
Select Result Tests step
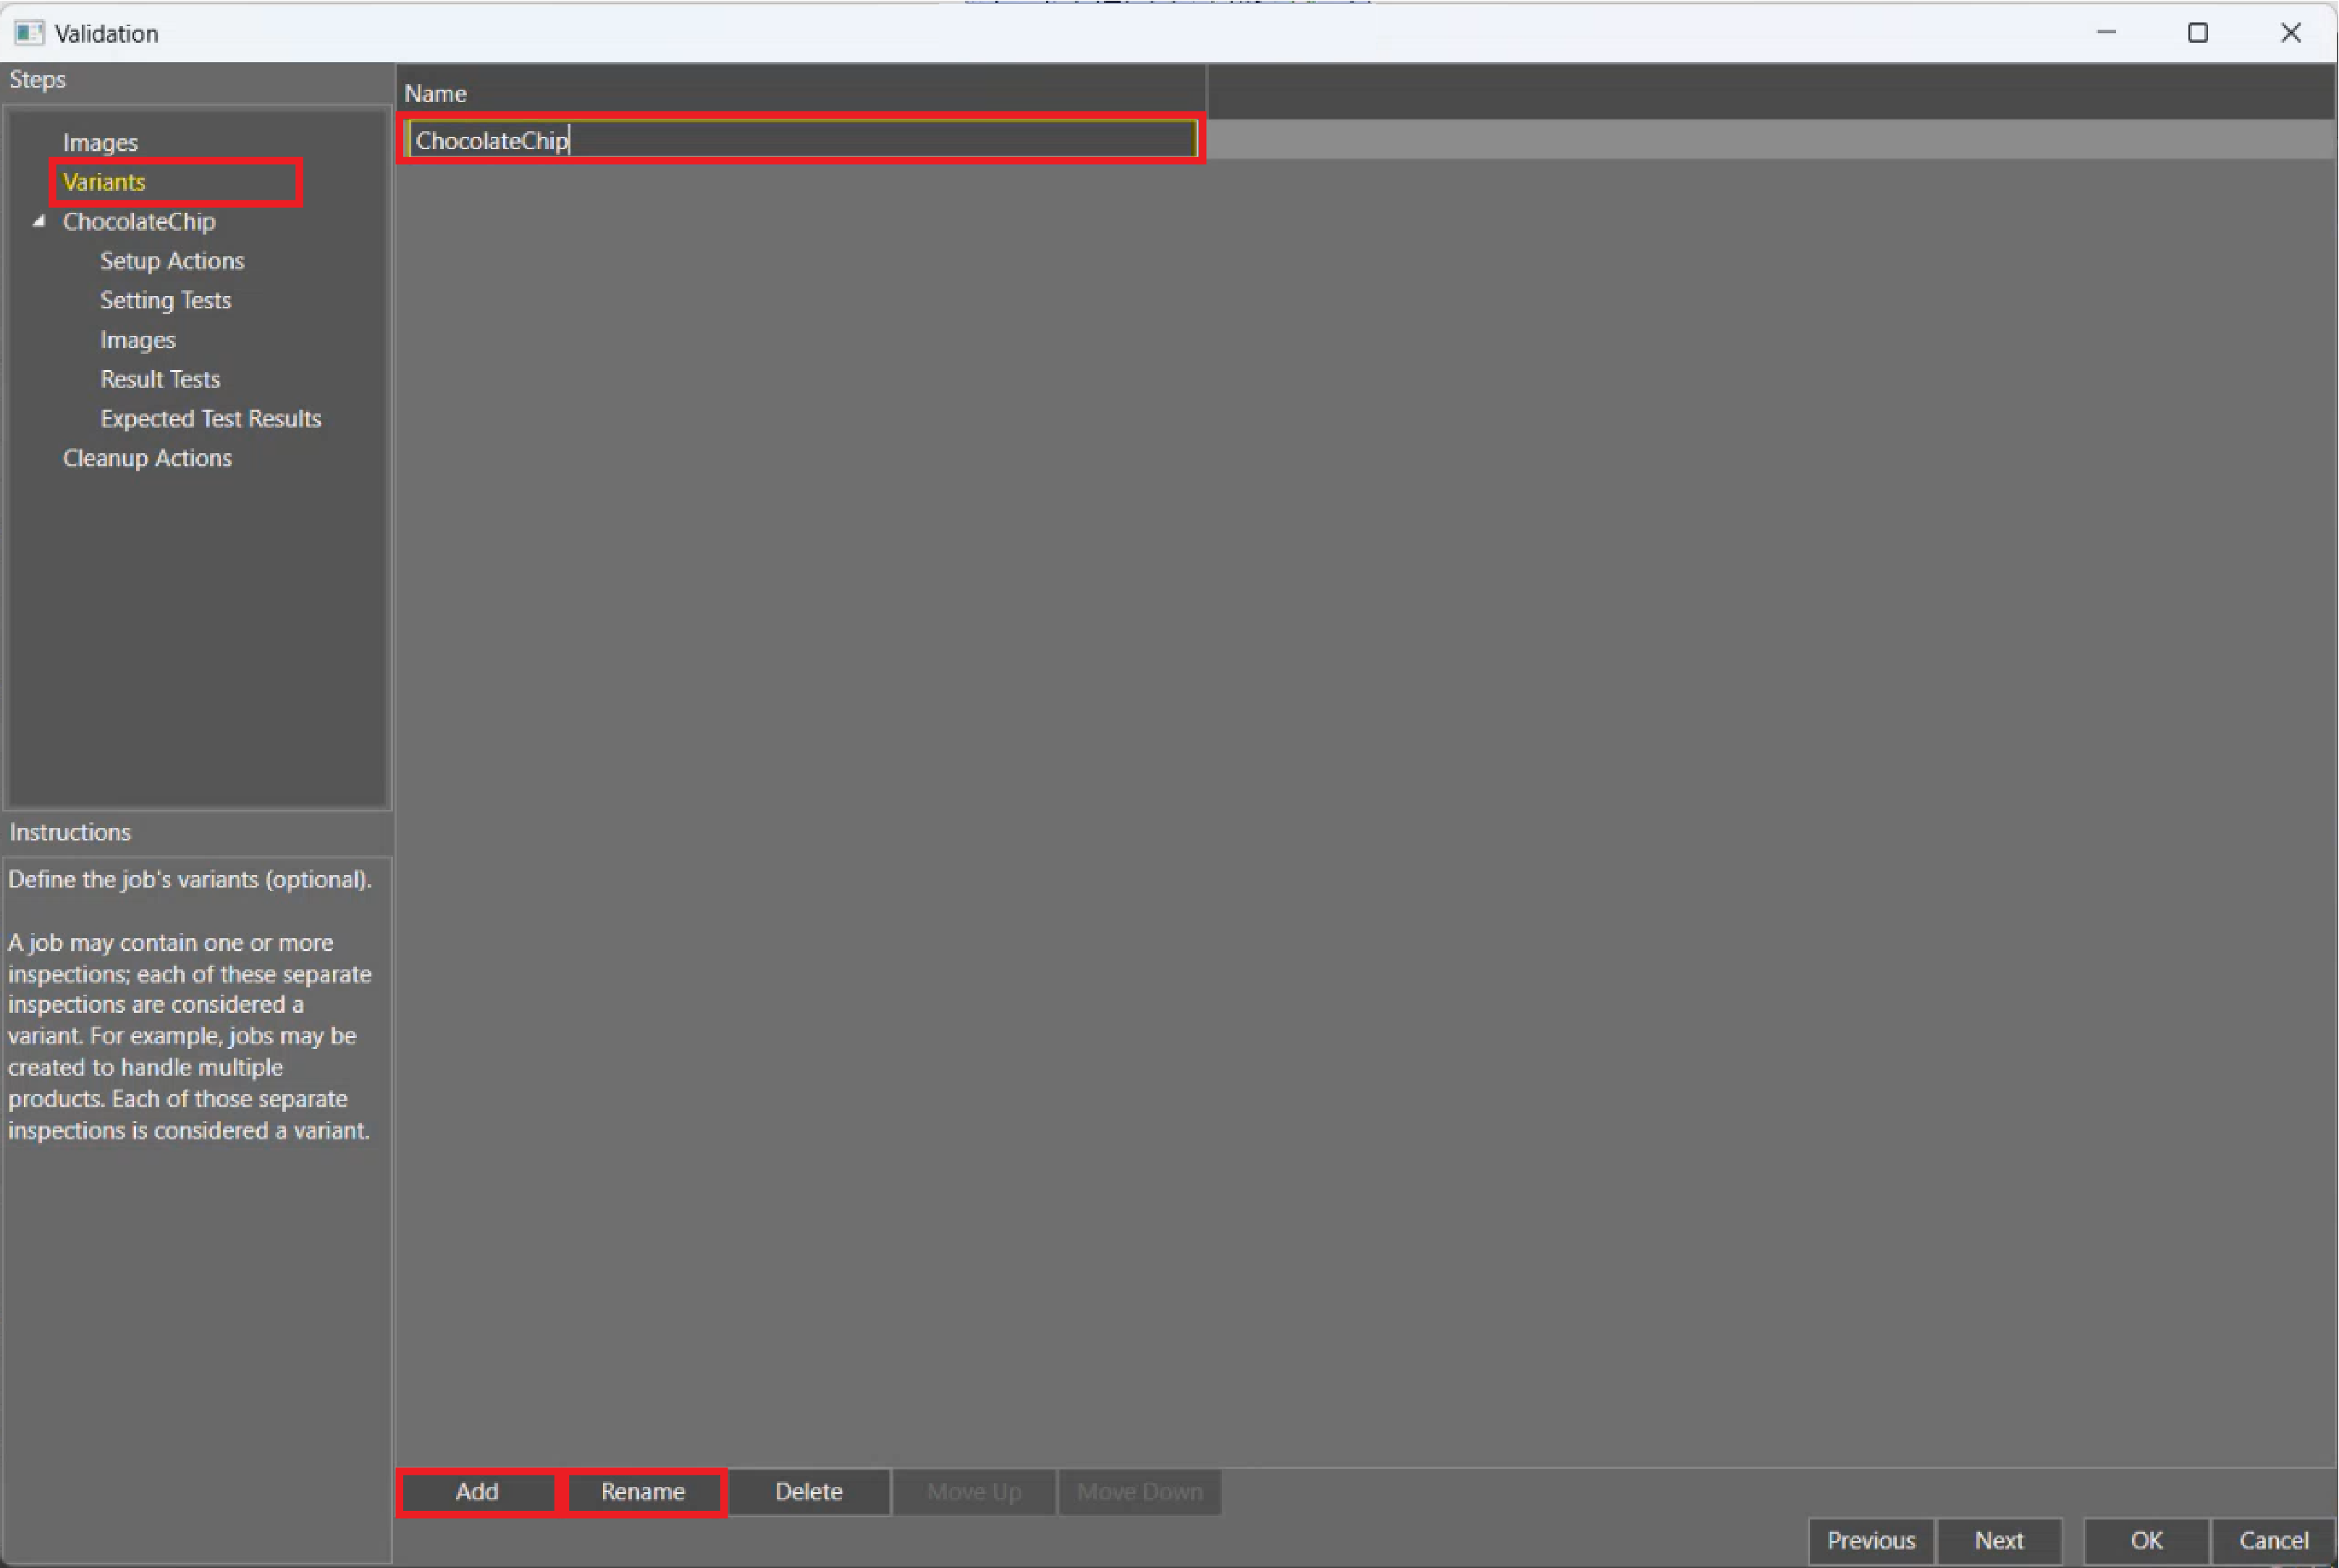160,379
